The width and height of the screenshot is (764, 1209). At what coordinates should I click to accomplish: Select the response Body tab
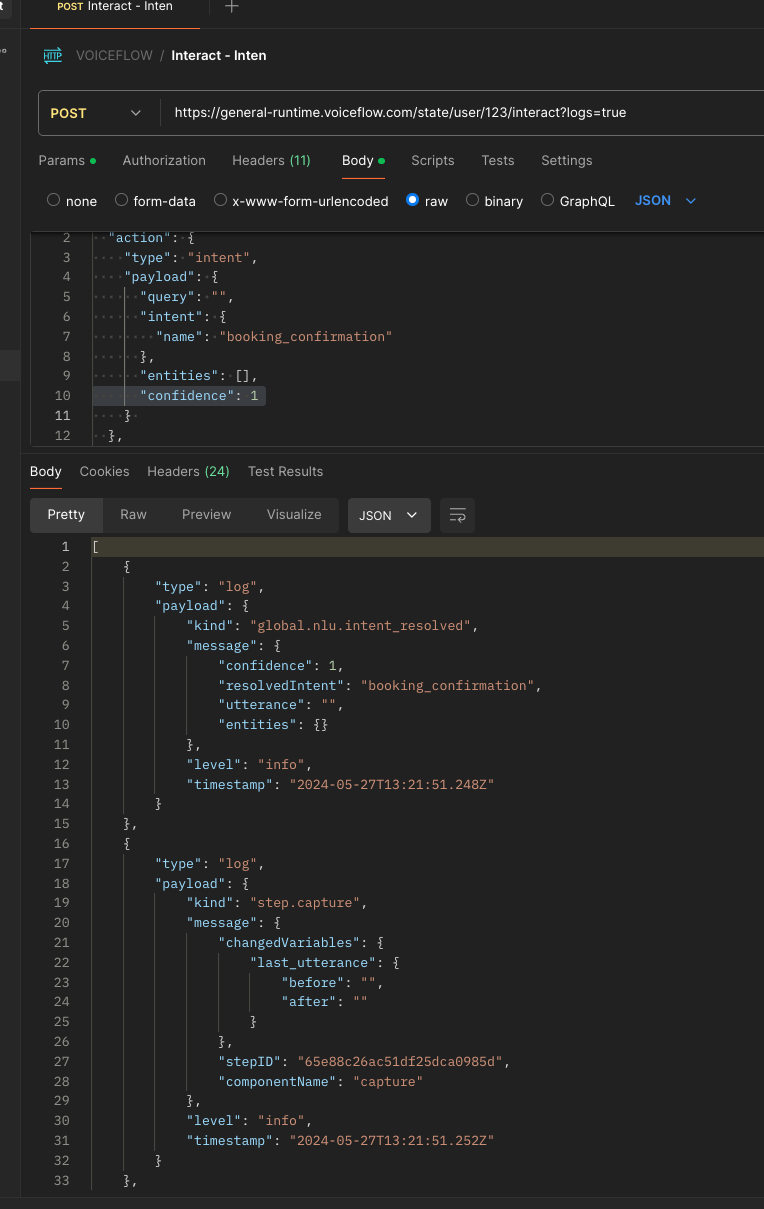46,471
